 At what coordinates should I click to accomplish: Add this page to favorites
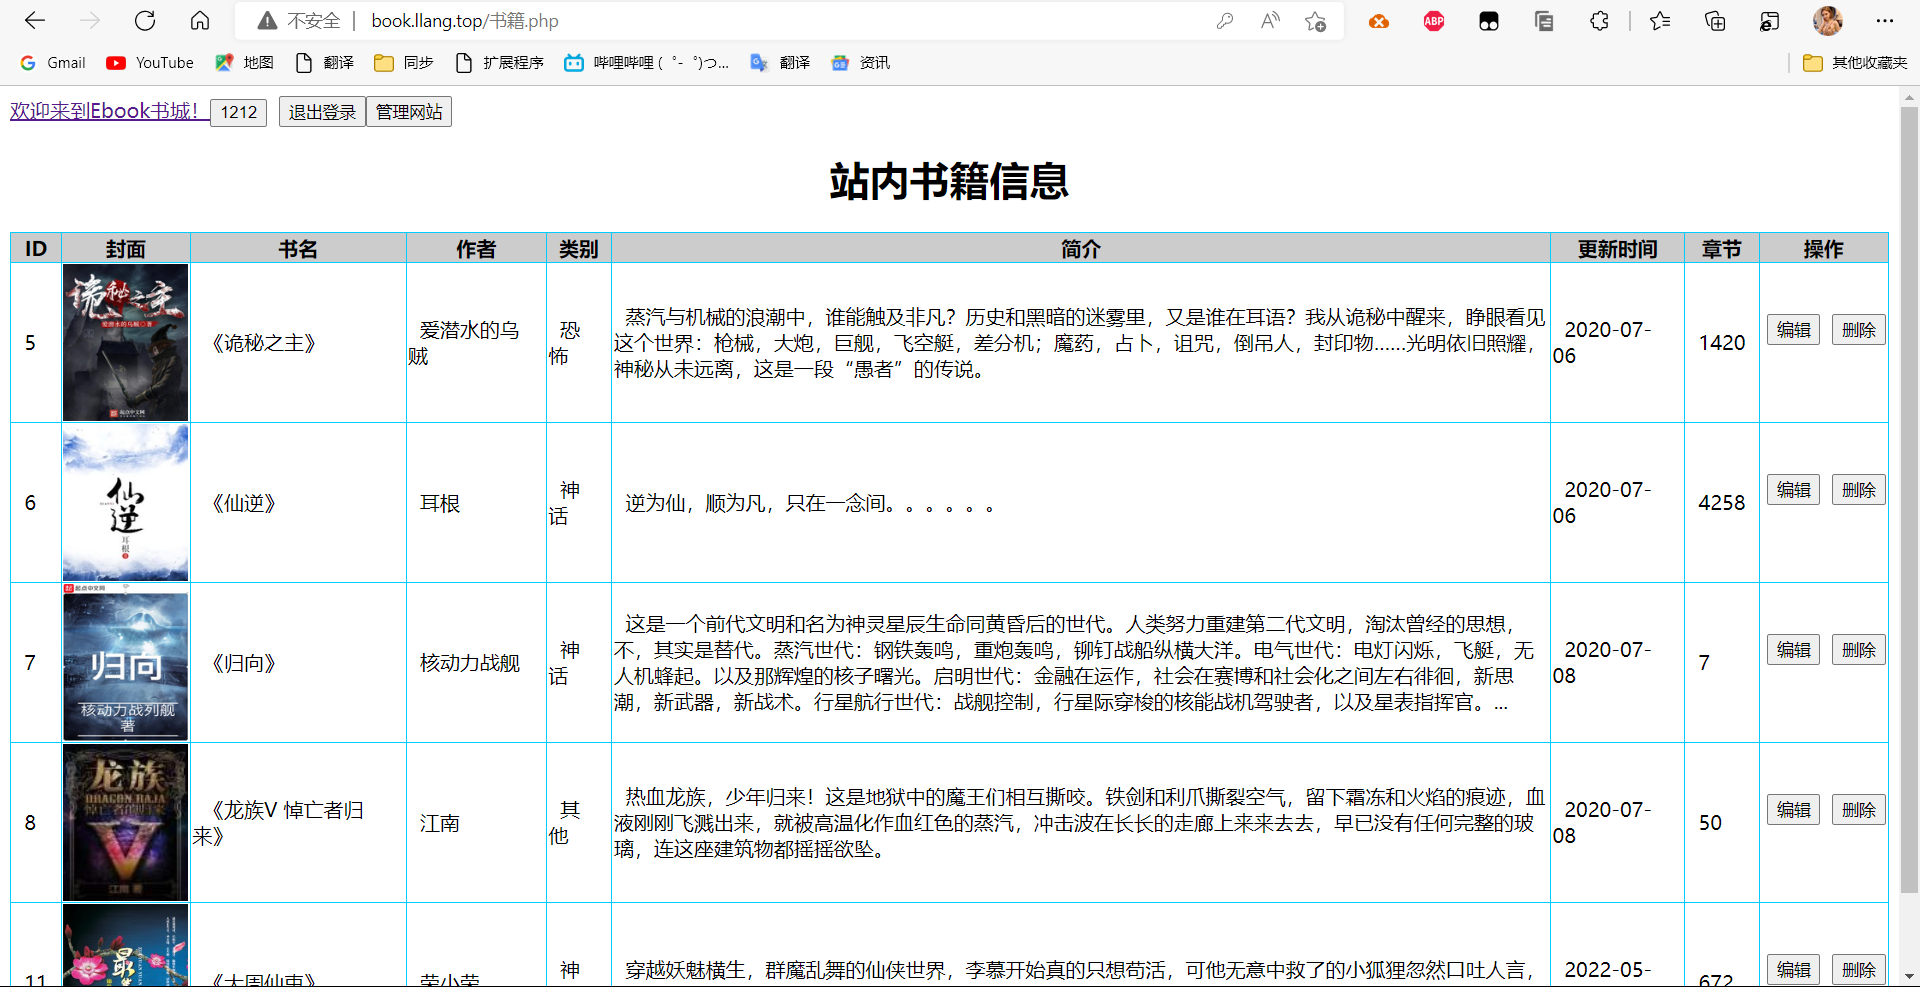click(1316, 21)
